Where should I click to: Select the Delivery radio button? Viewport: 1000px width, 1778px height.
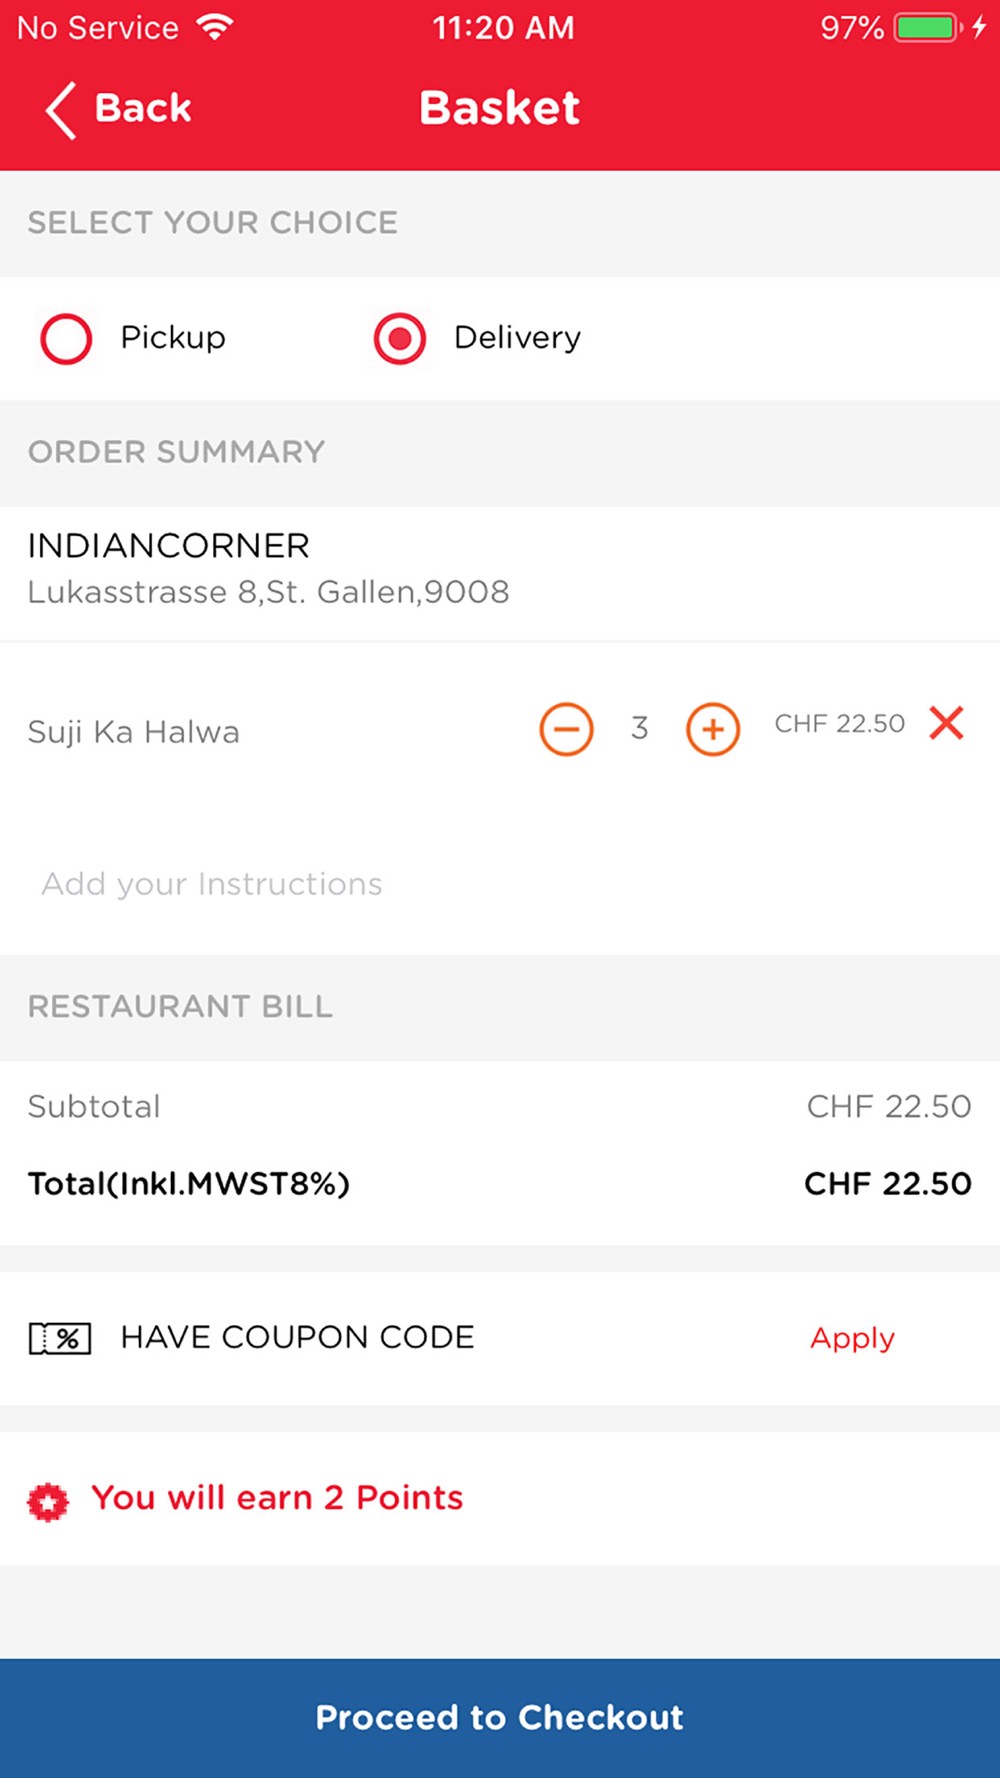400,338
